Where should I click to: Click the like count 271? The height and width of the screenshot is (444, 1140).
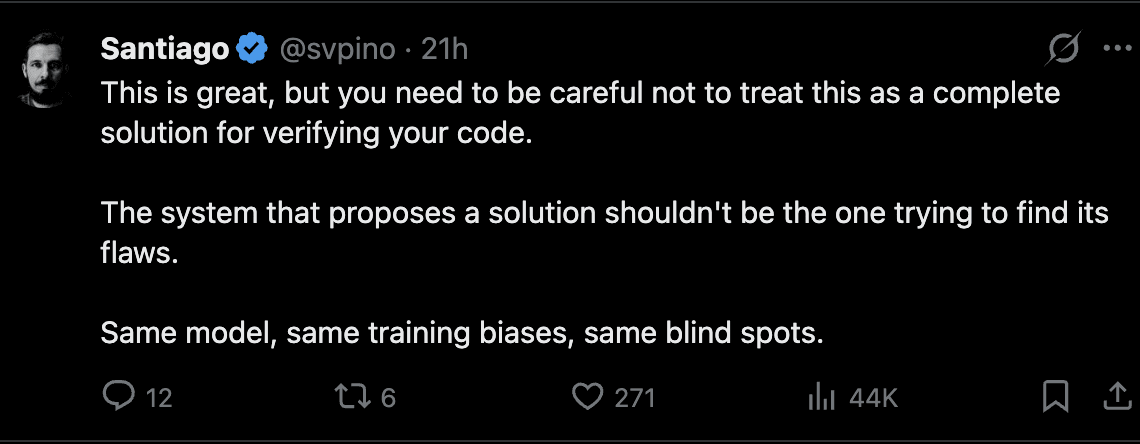[634, 398]
